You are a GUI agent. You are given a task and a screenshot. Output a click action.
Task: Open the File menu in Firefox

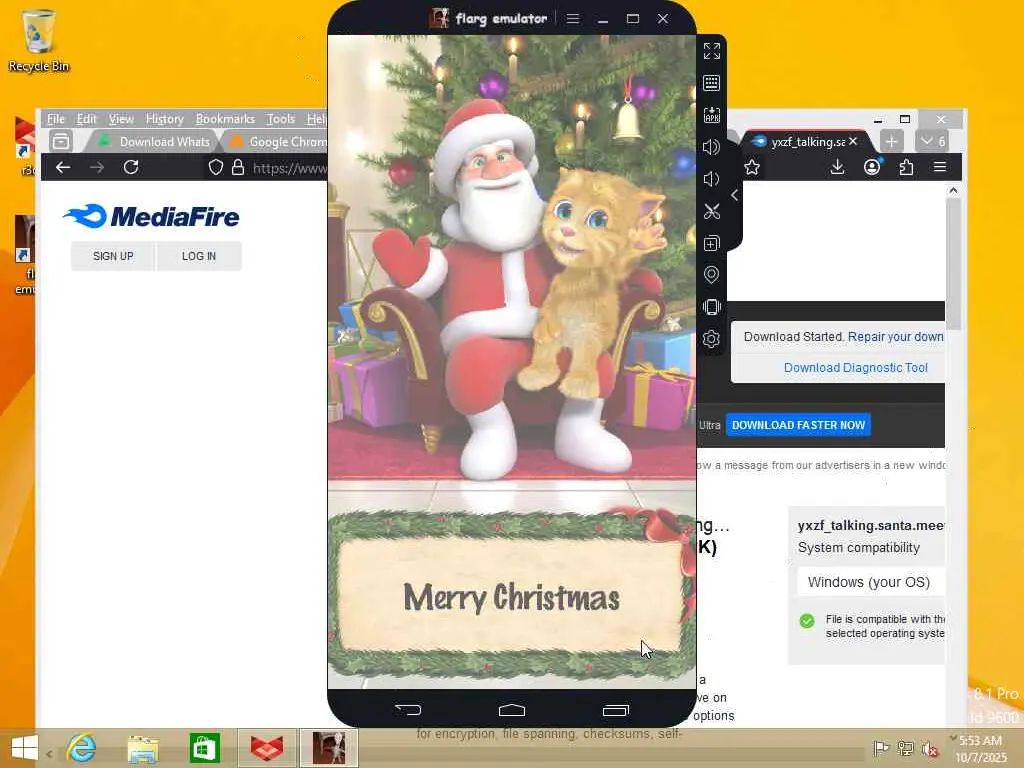click(56, 119)
